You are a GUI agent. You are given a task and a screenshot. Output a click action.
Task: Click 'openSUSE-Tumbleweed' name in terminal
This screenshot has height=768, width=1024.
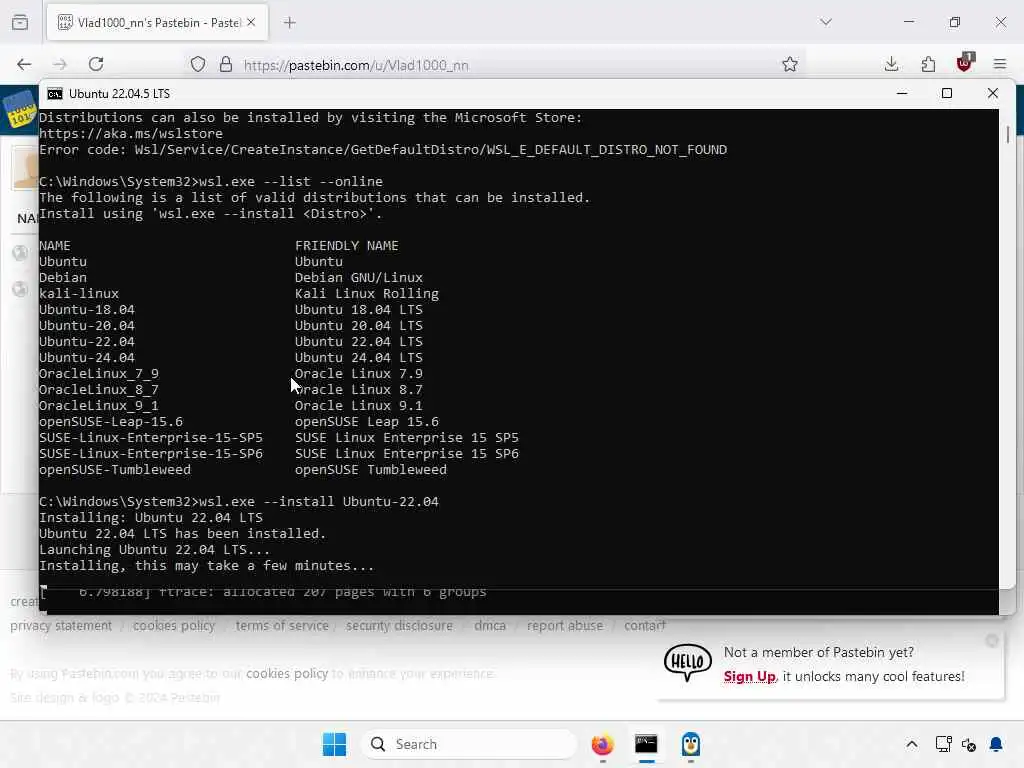(x=115, y=470)
